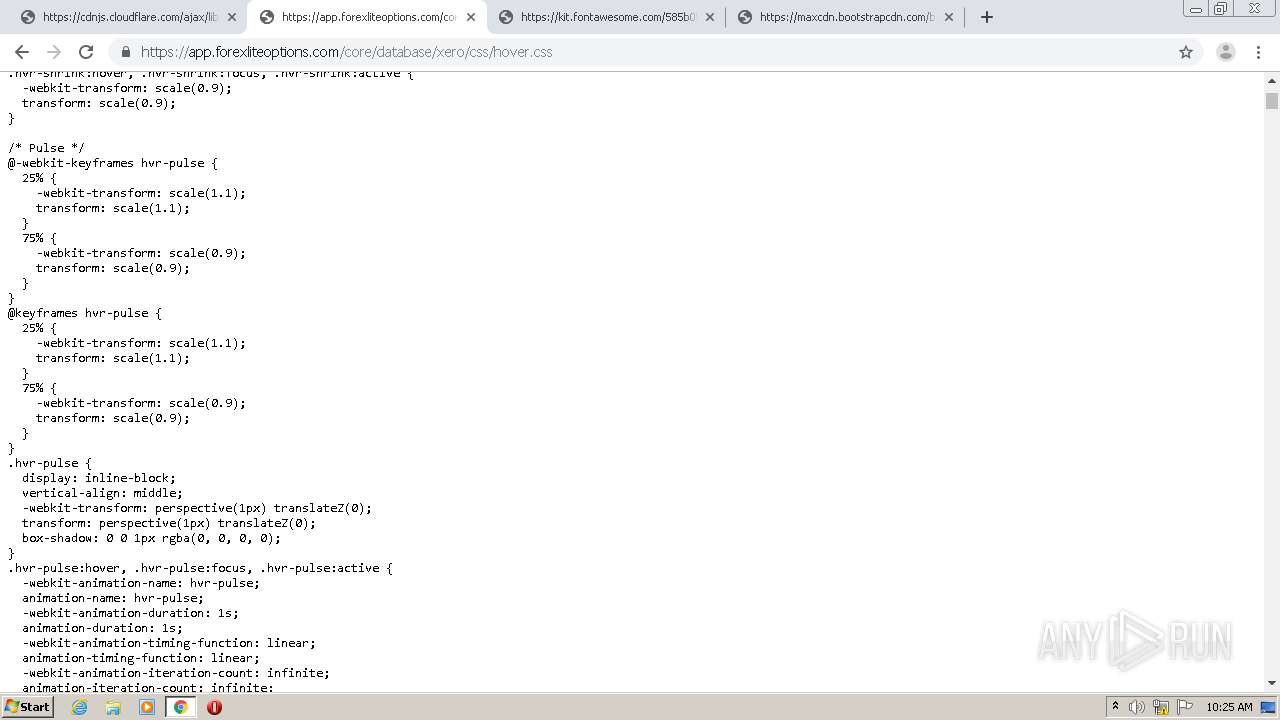Click 'vertical-align: middle;' line
This screenshot has height=720, width=1280.
(102, 493)
